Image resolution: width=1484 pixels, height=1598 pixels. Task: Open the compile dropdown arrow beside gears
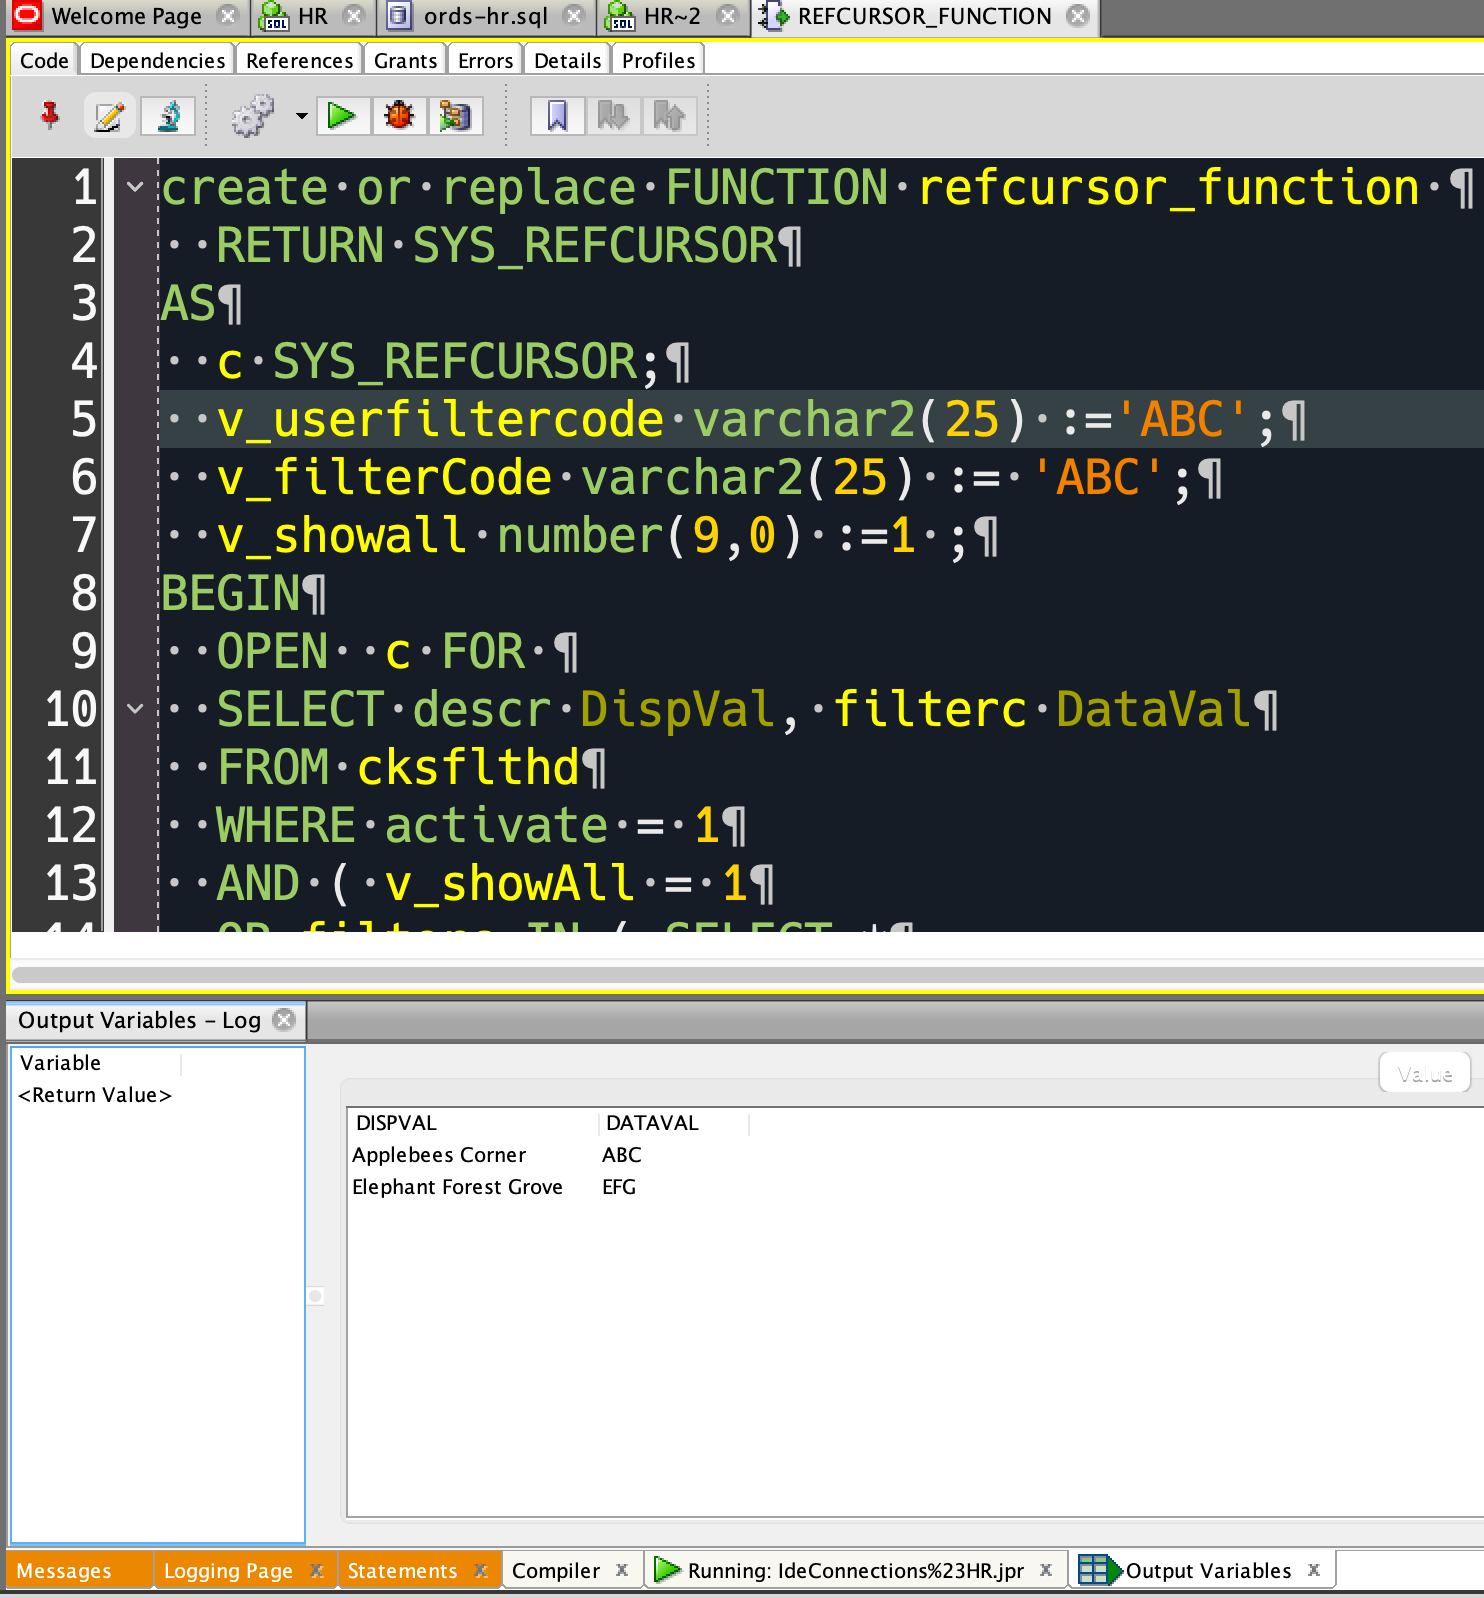point(301,116)
